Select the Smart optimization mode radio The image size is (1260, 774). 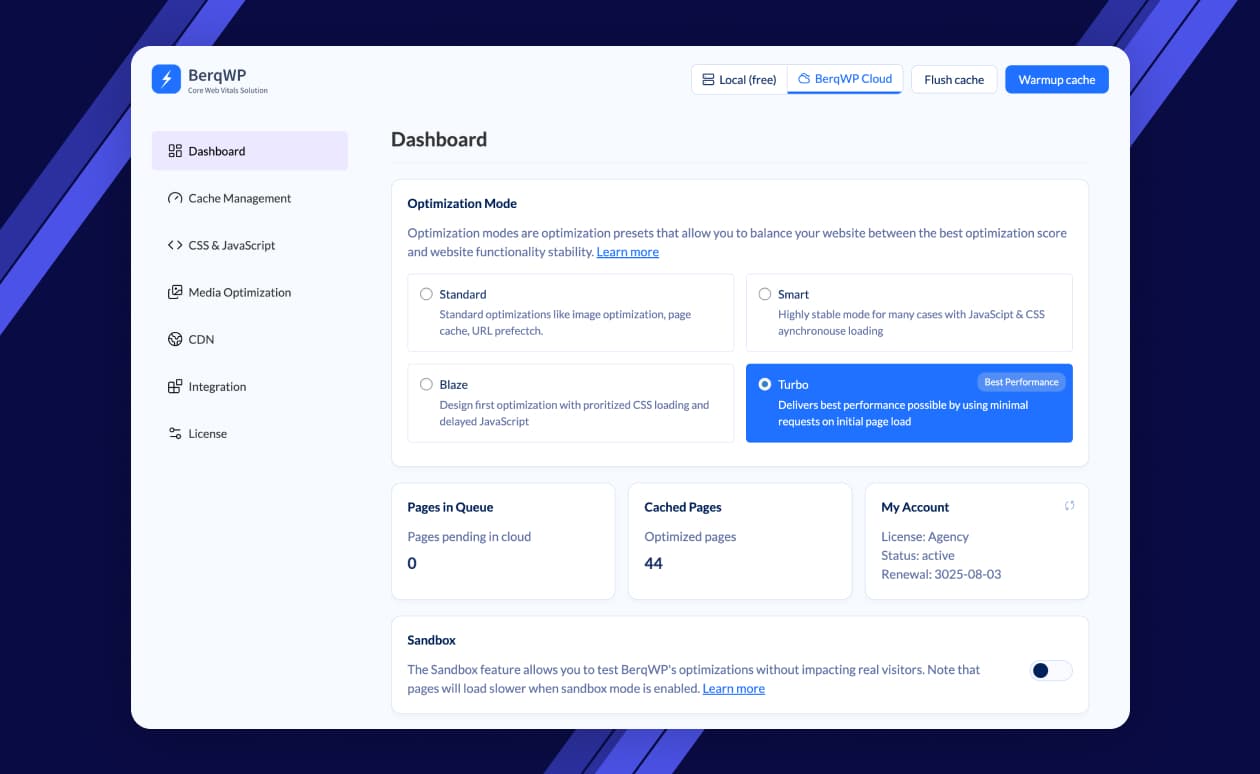tap(765, 294)
